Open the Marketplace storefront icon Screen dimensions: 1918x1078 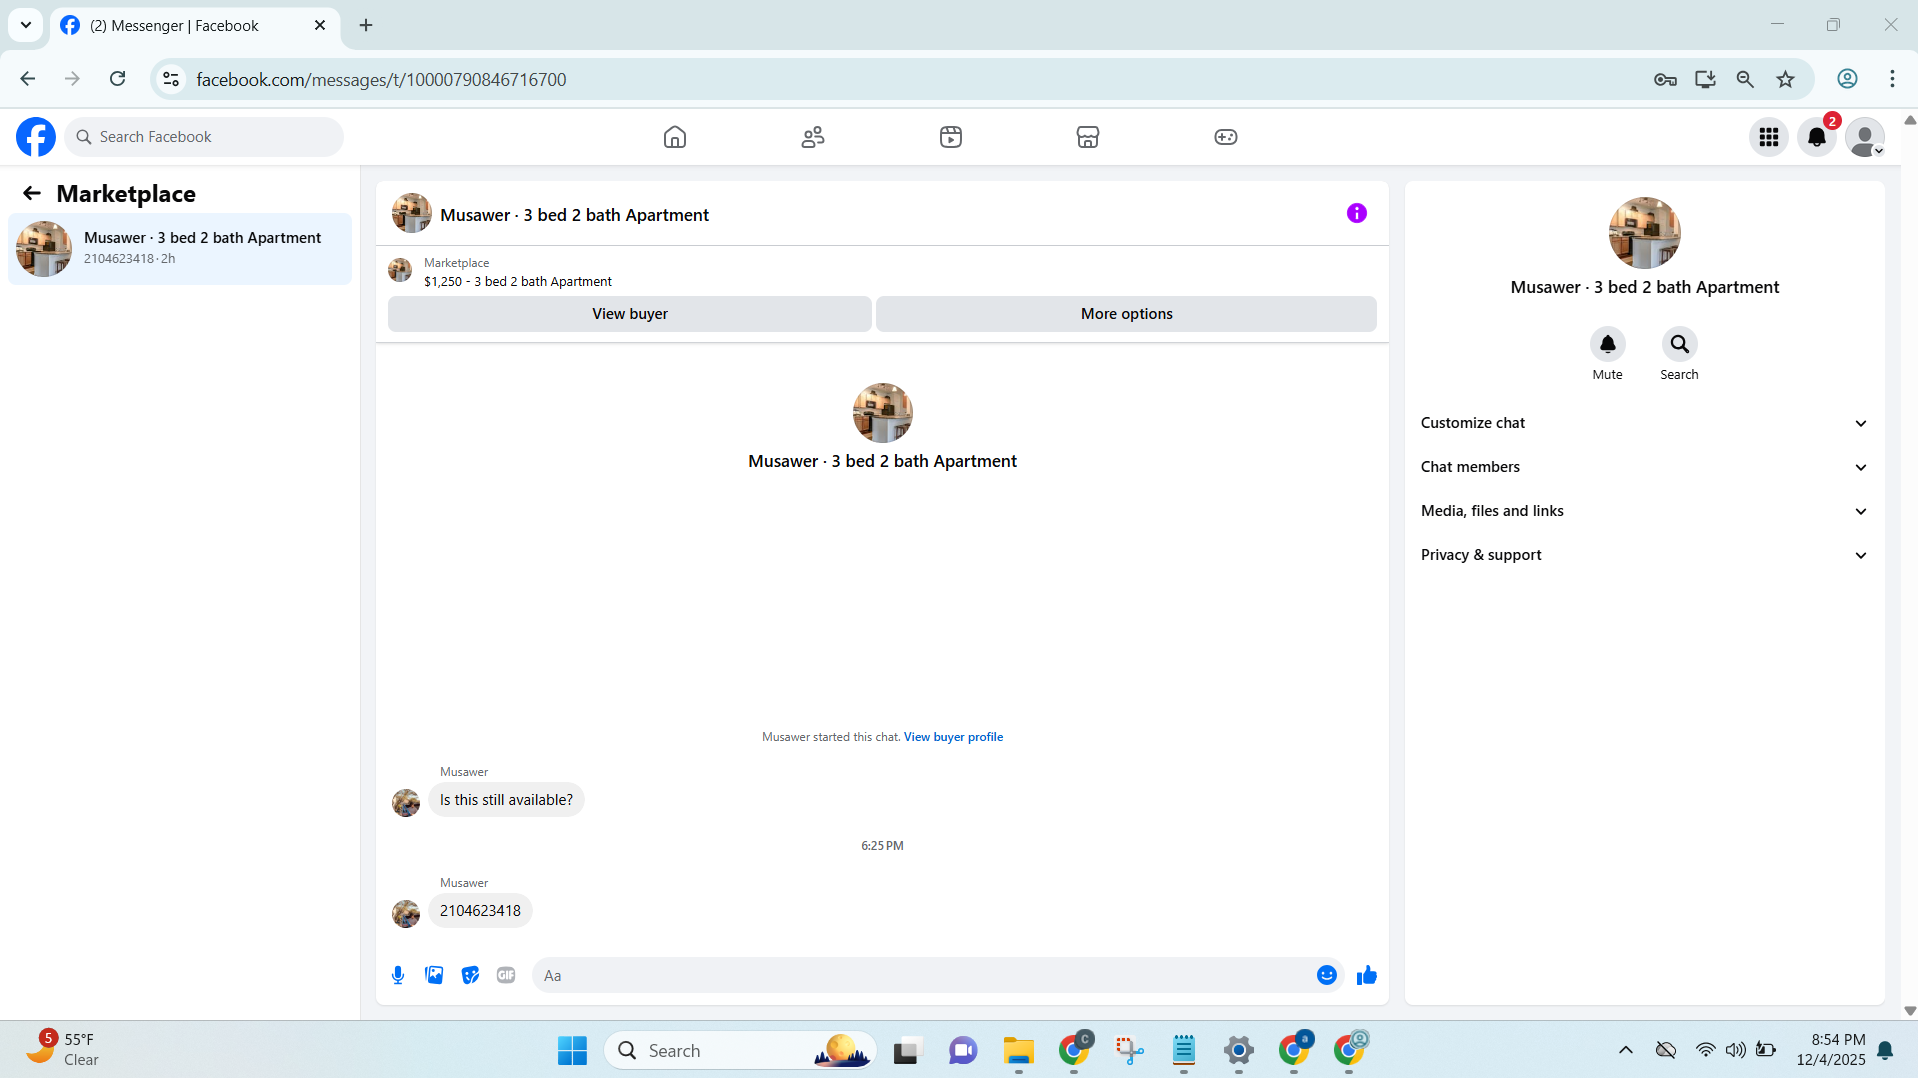pos(1088,137)
